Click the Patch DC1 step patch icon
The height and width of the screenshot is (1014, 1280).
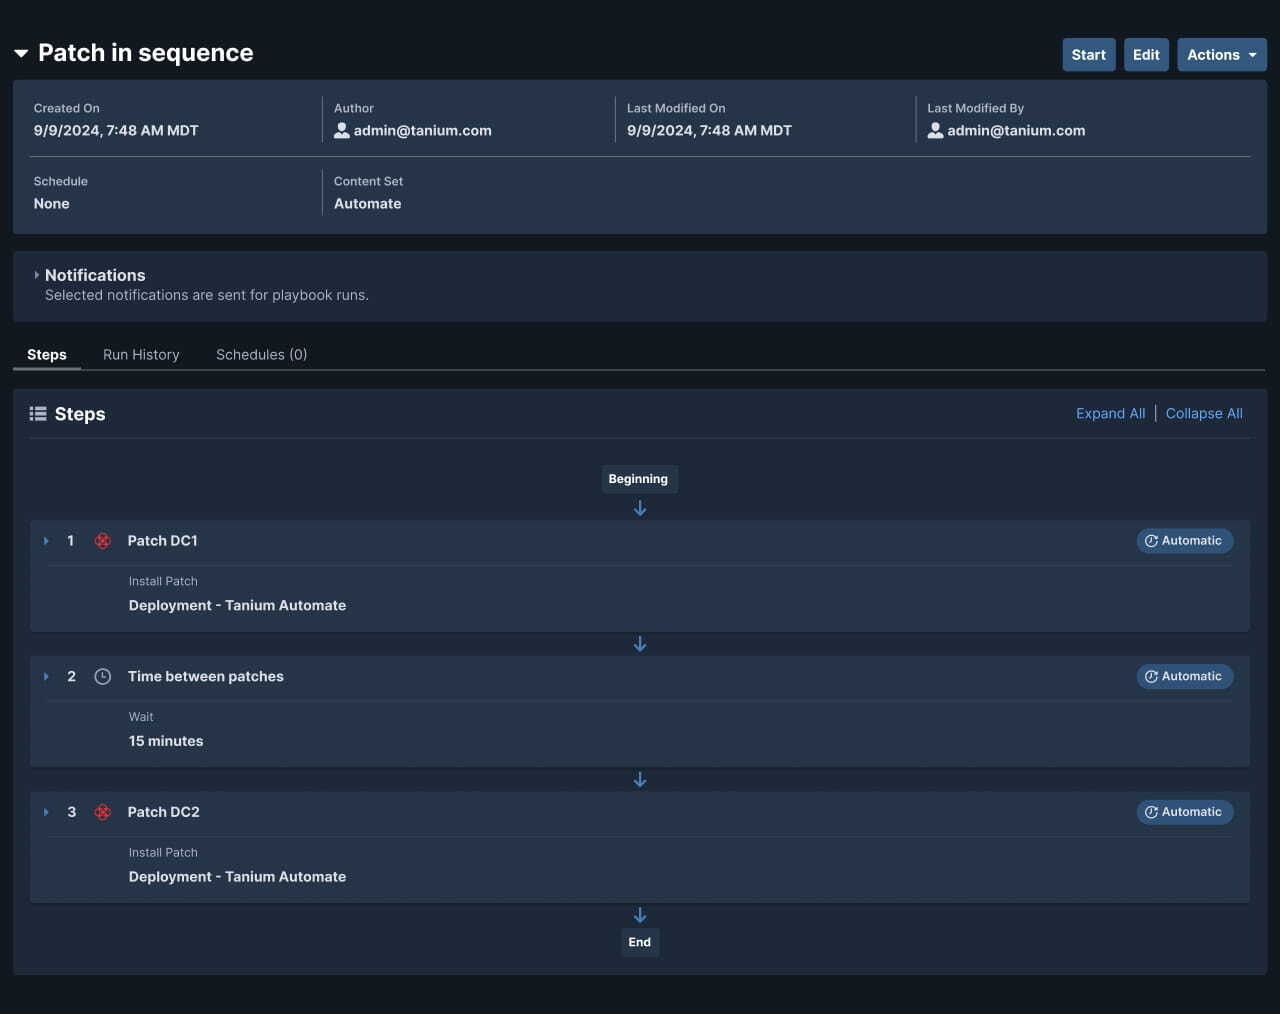pyautogui.click(x=102, y=541)
